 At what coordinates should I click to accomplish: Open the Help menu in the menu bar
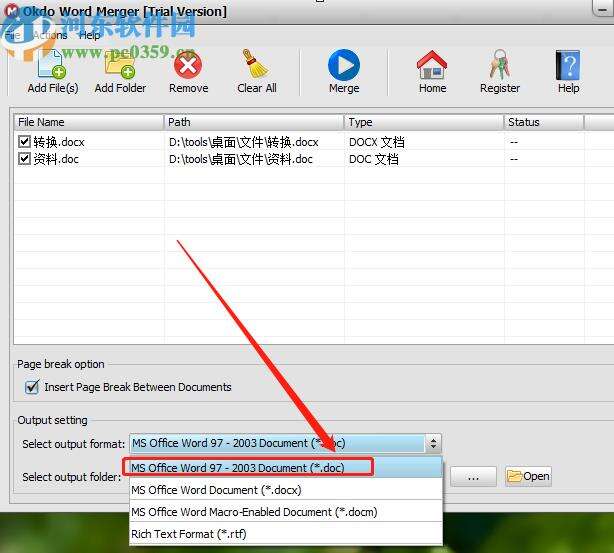(x=90, y=35)
